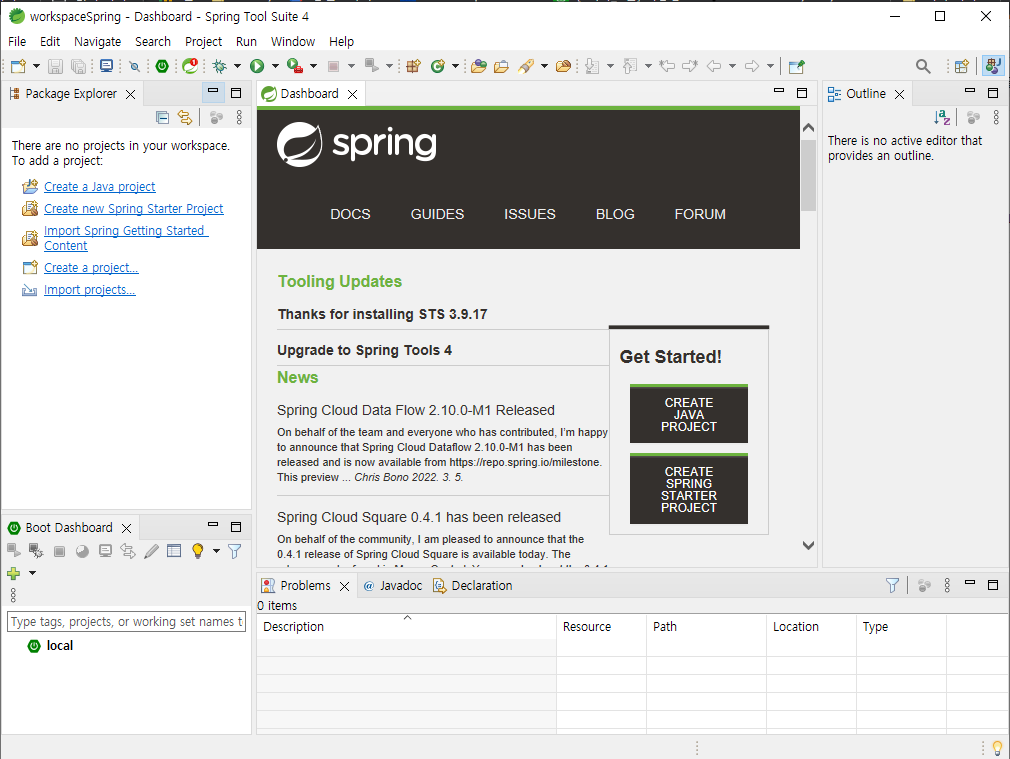The height and width of the screenshot is (759, 1010).
Task: Open the Window menu
Action: (x=292, y=41)
